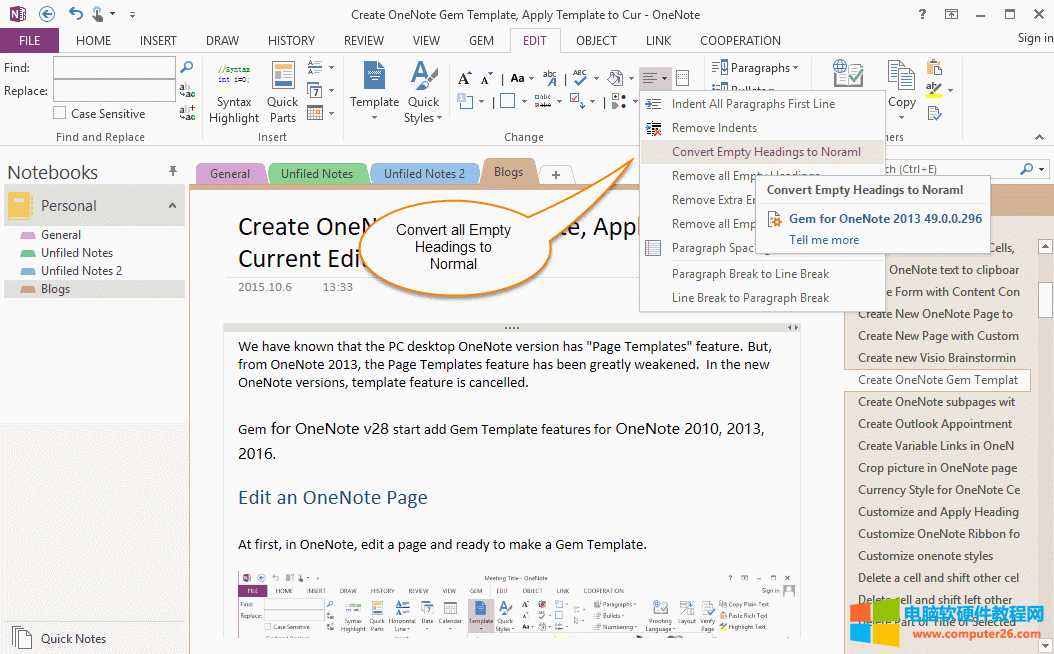Open the Syntax Highlight tool

[x=234, y=94]
